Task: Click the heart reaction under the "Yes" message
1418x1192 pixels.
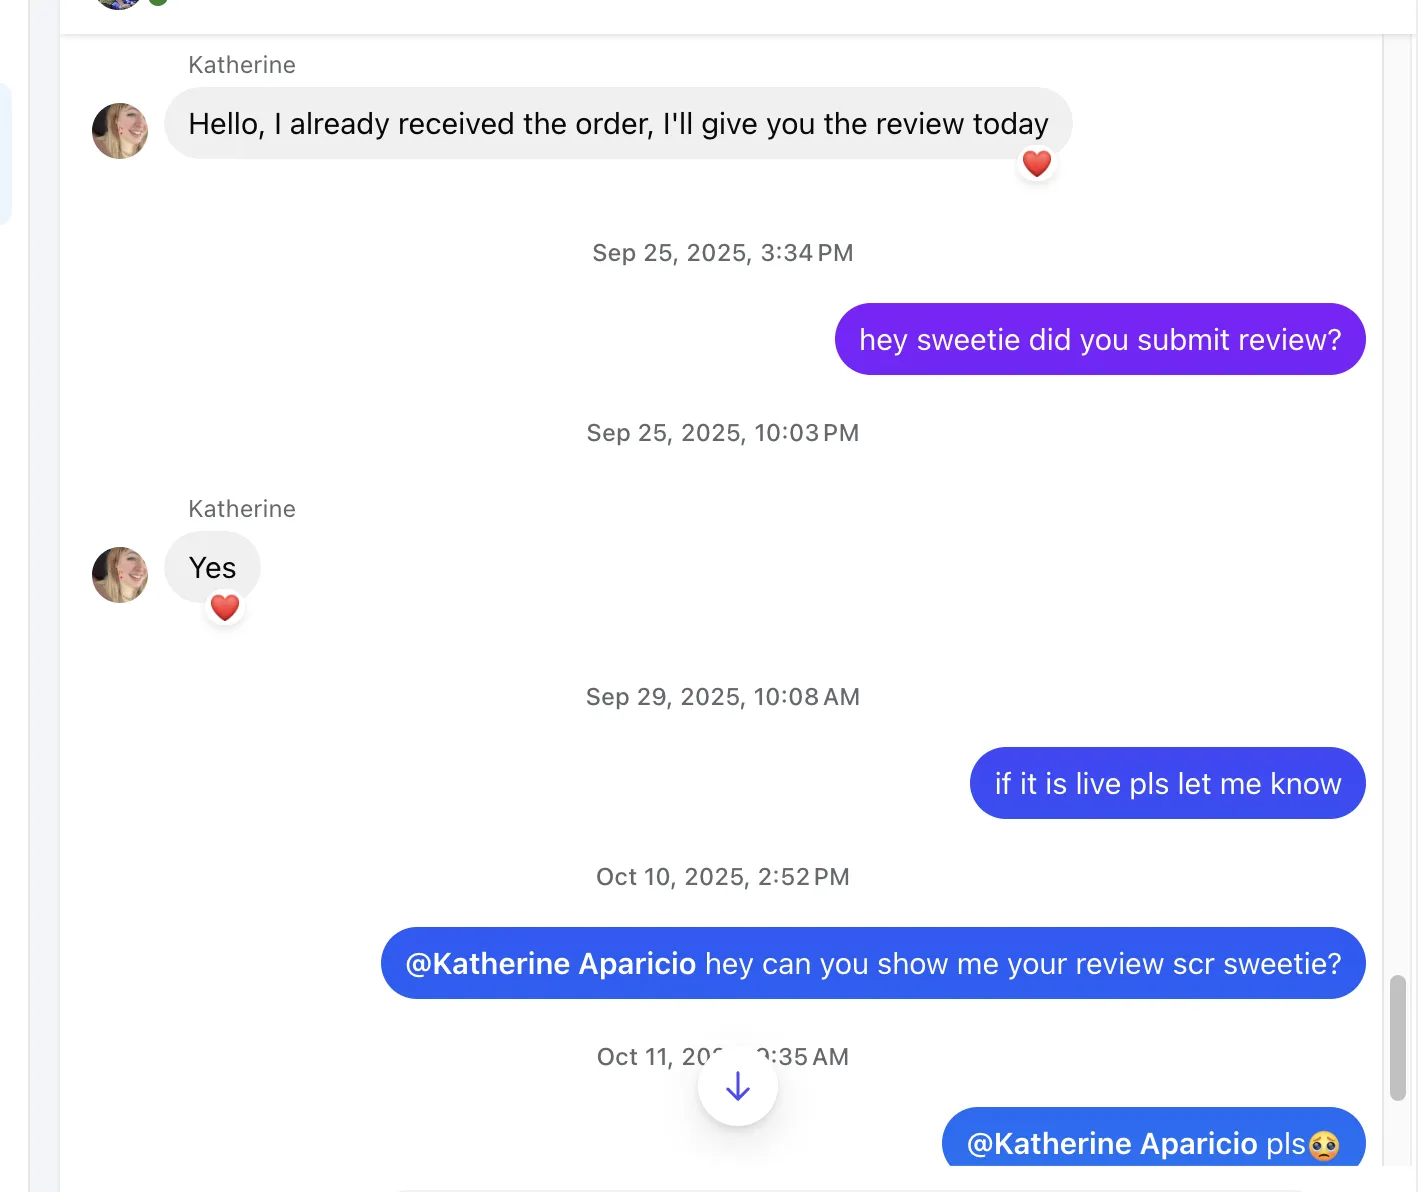Action: point(225,607)
